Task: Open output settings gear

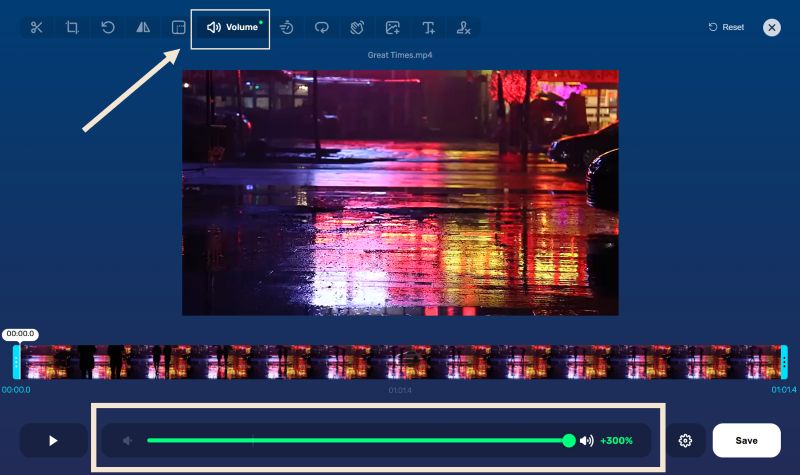Action: 685,440
